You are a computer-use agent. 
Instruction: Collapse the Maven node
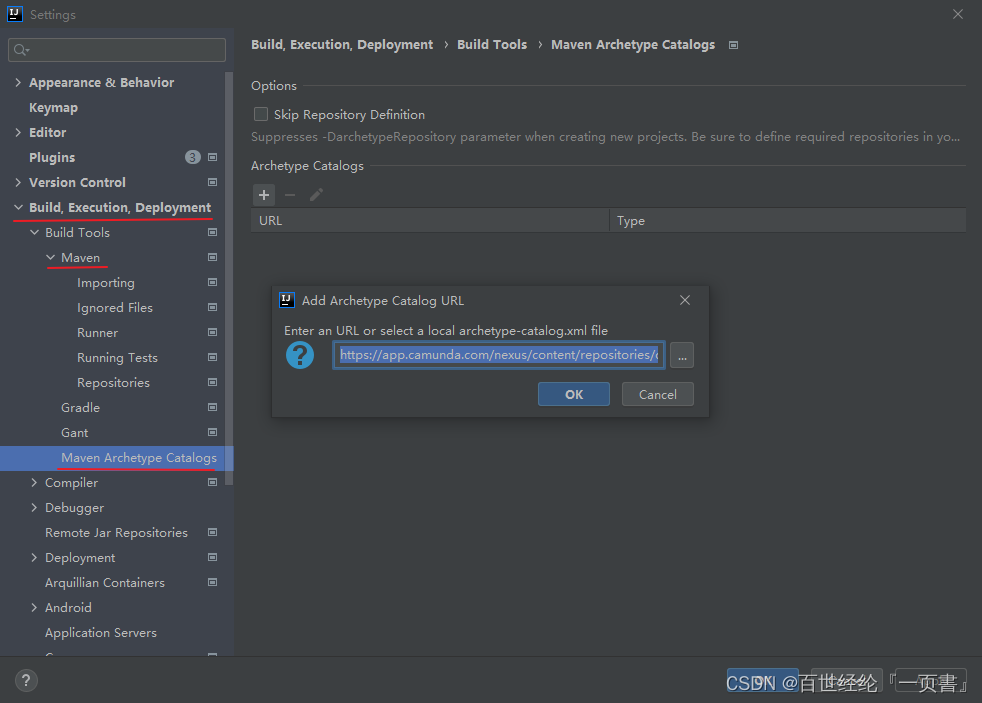[51, 257]
